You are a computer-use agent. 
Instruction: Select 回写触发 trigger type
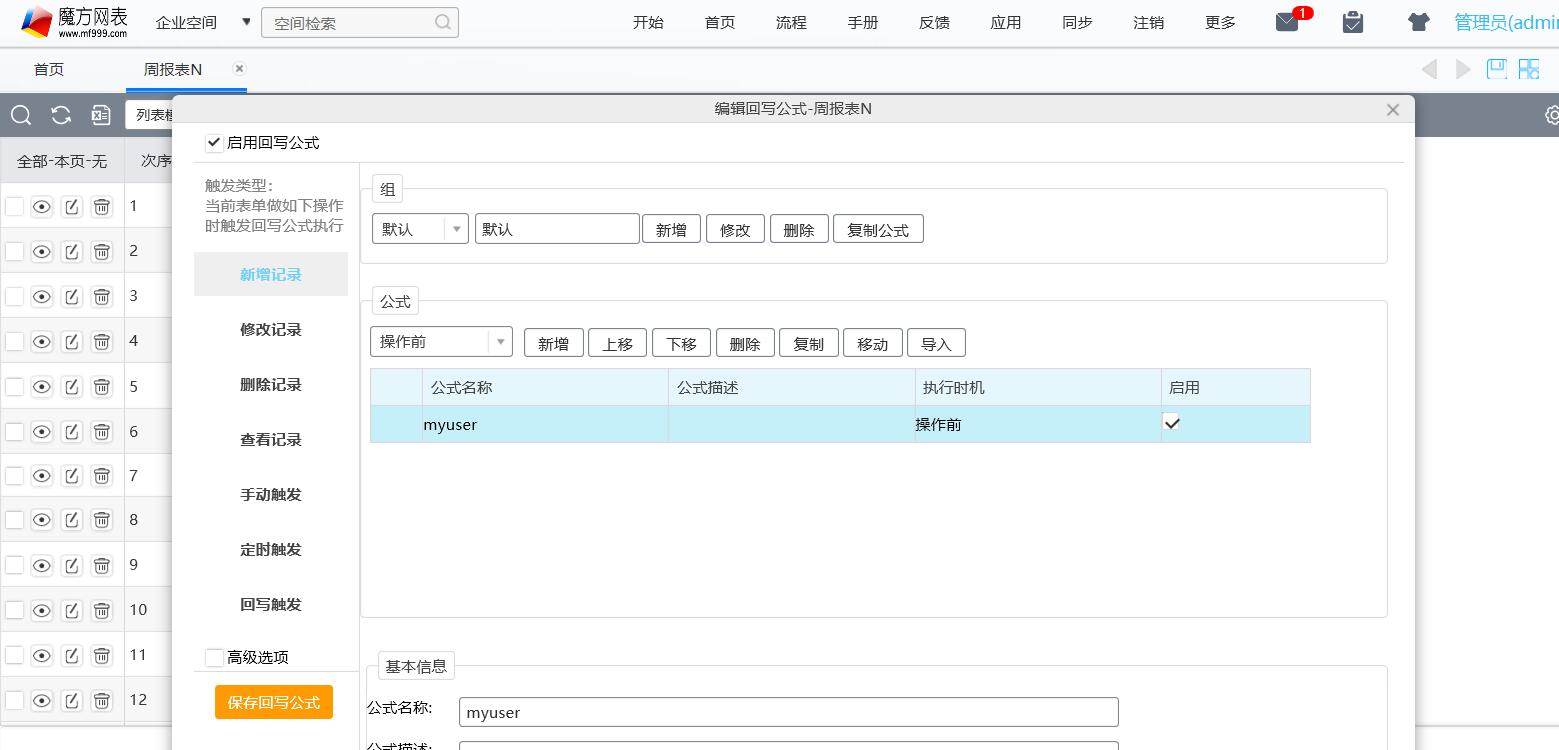271,604
